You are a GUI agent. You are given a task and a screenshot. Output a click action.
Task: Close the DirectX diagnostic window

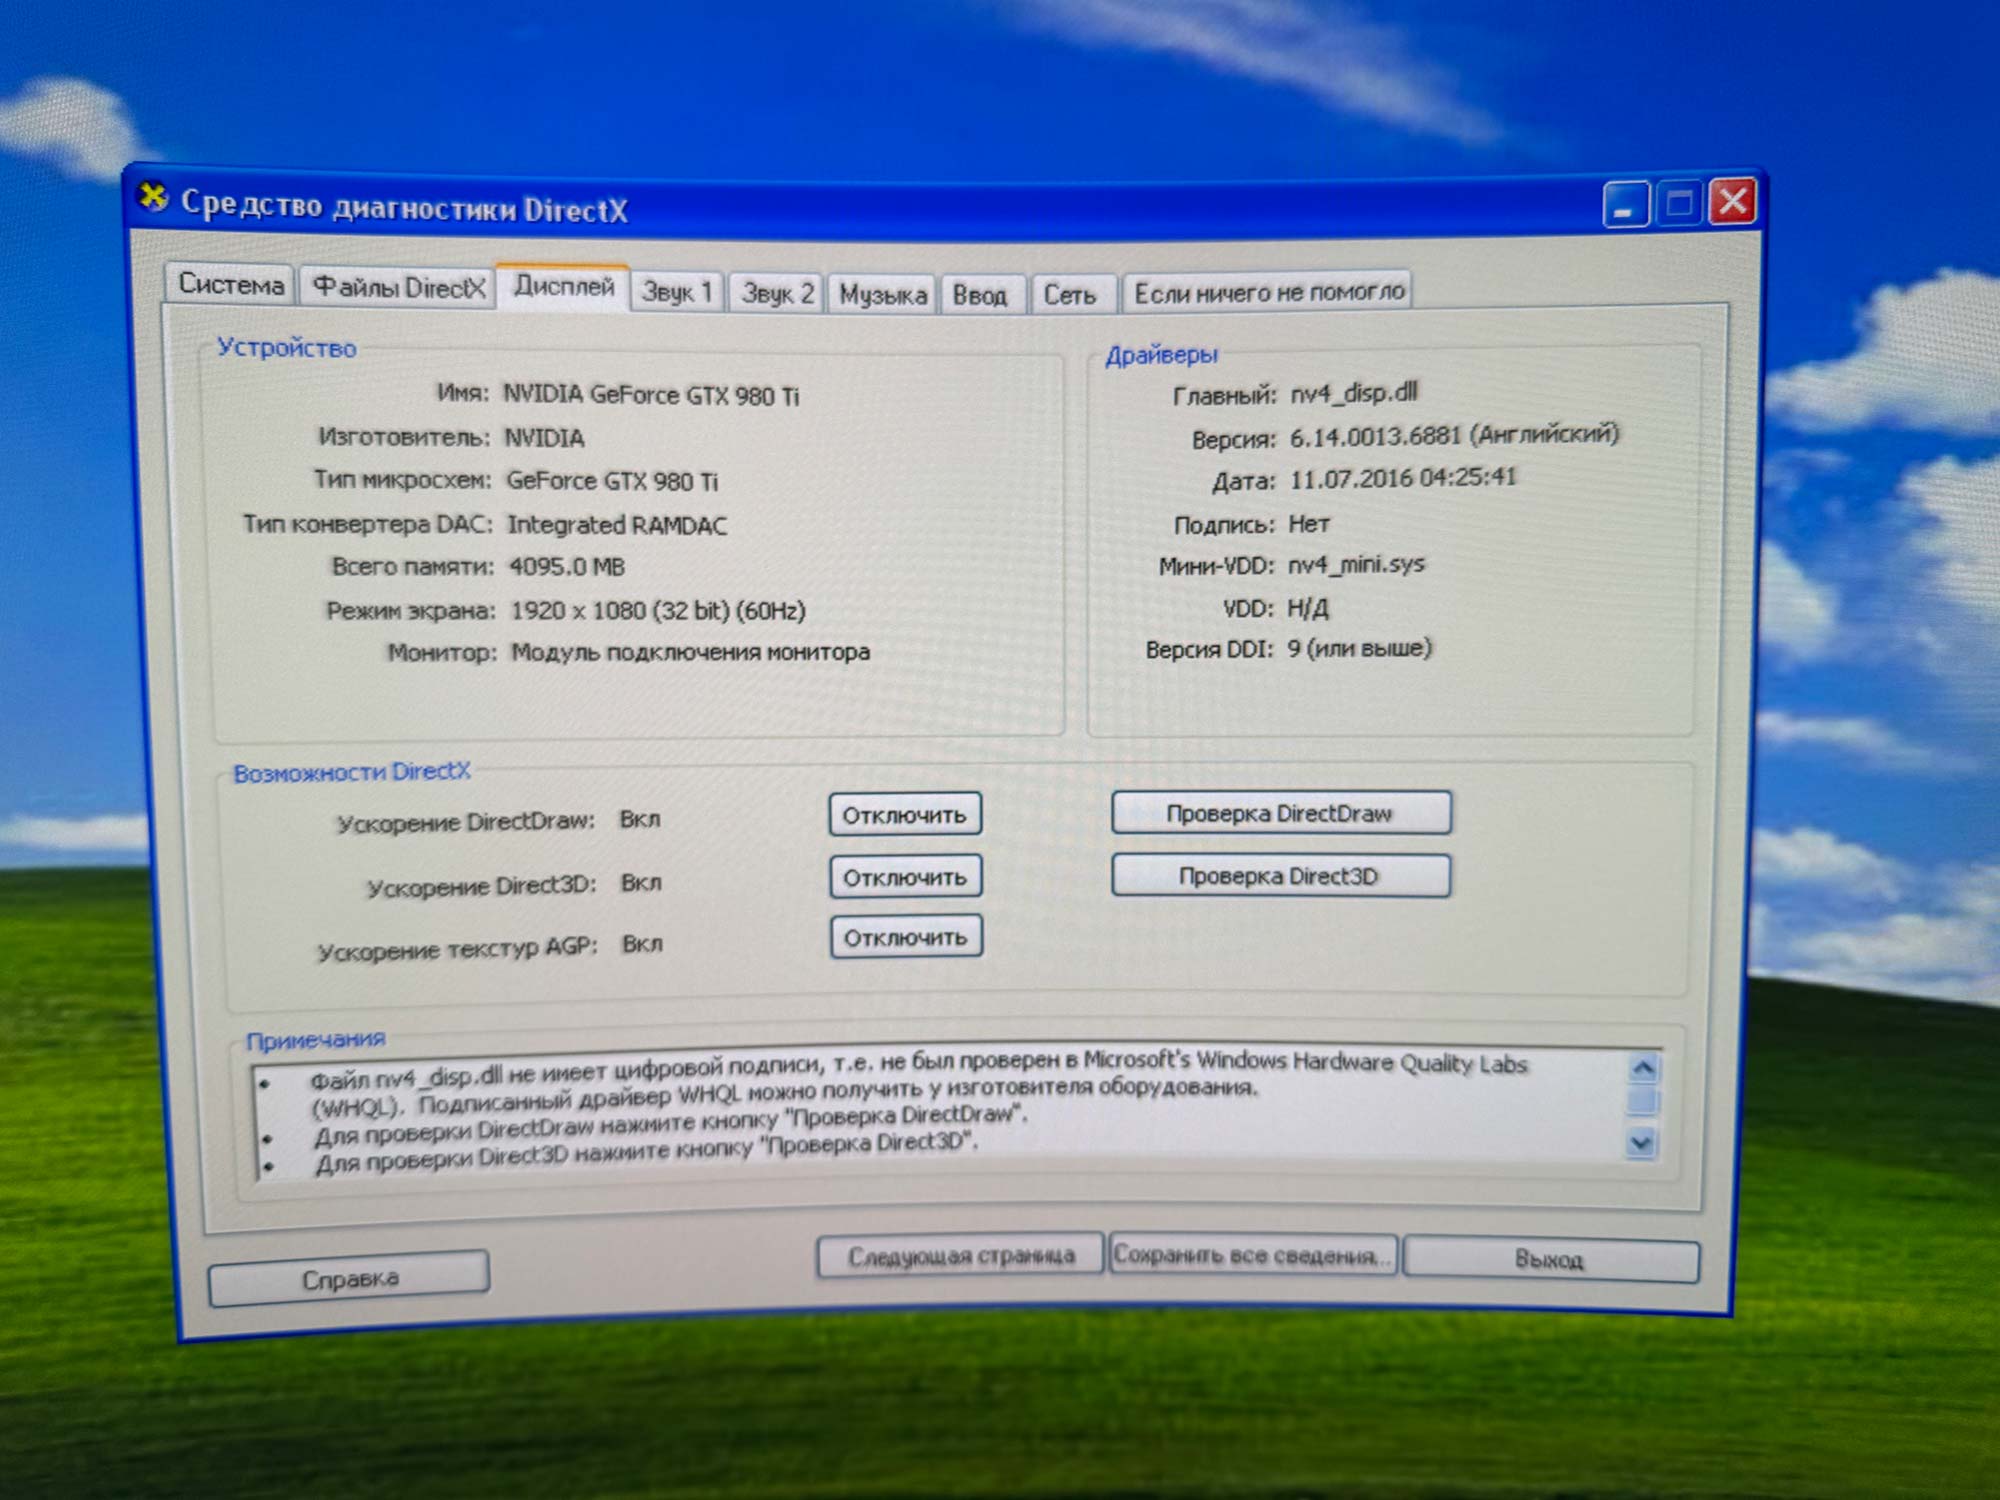1733,202
